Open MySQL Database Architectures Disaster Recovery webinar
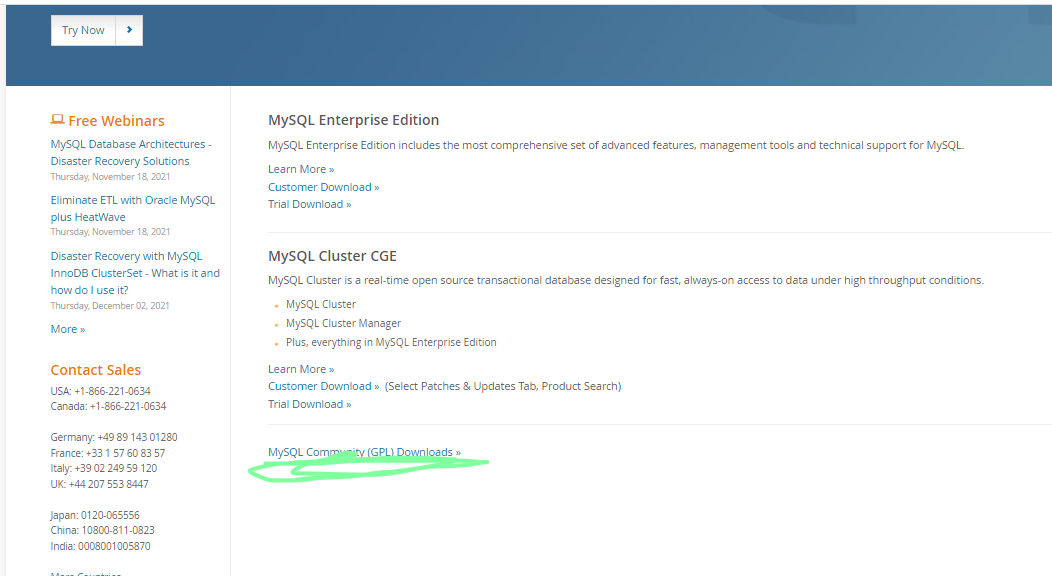This screenshot has width=1052, height=576. pos(131,152)
